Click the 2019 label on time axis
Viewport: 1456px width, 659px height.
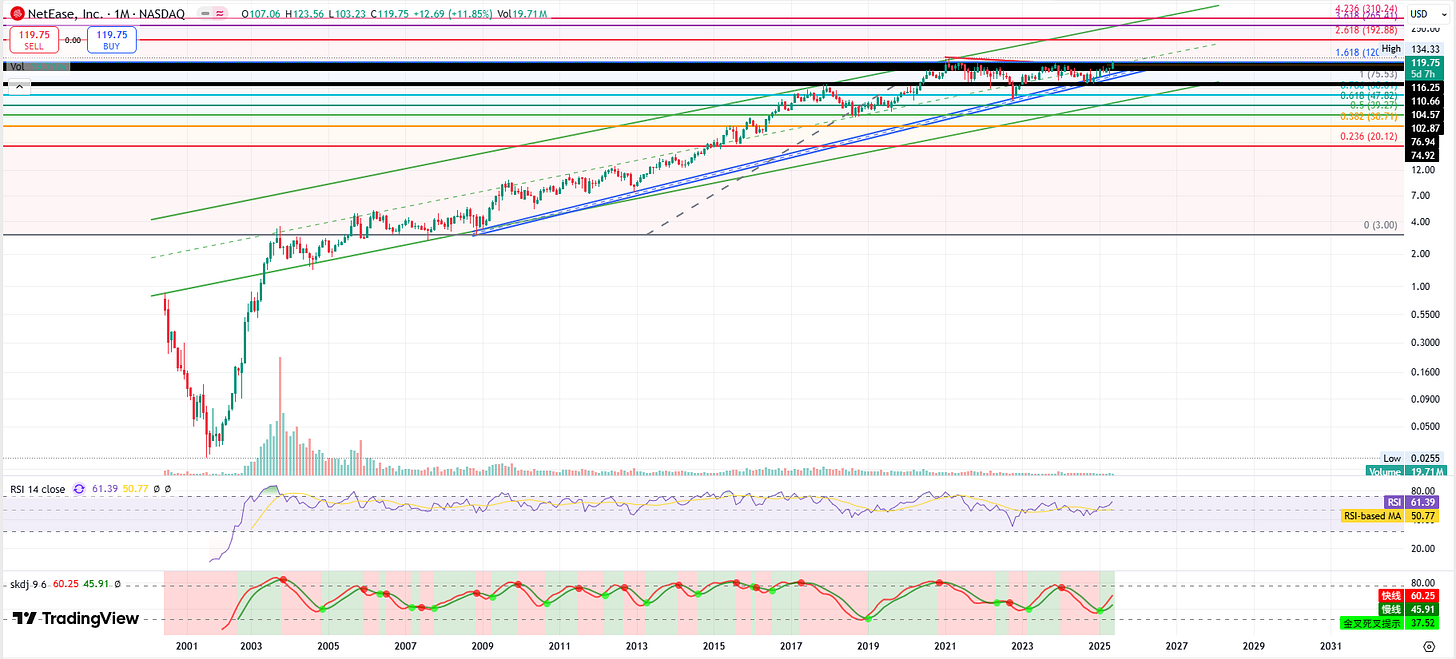868,648
